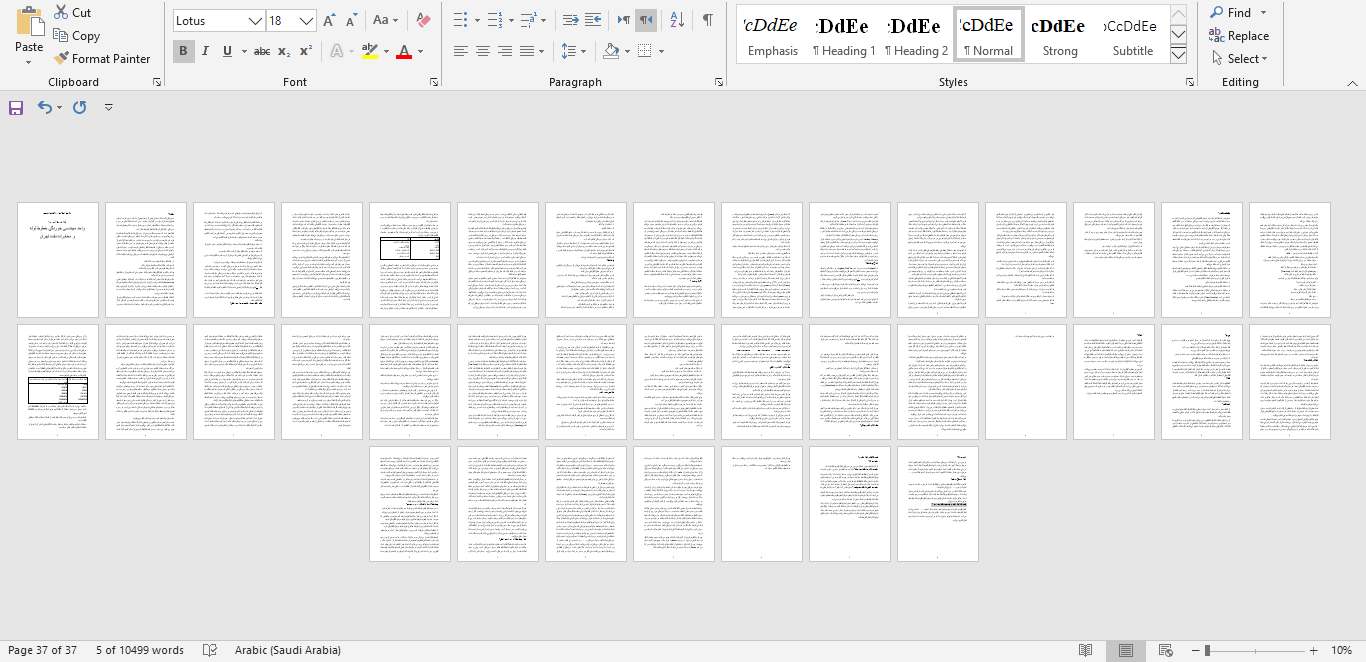Center-align the paragraph
This screenshot has width=1366, height=662.
[x=483, y=51]
